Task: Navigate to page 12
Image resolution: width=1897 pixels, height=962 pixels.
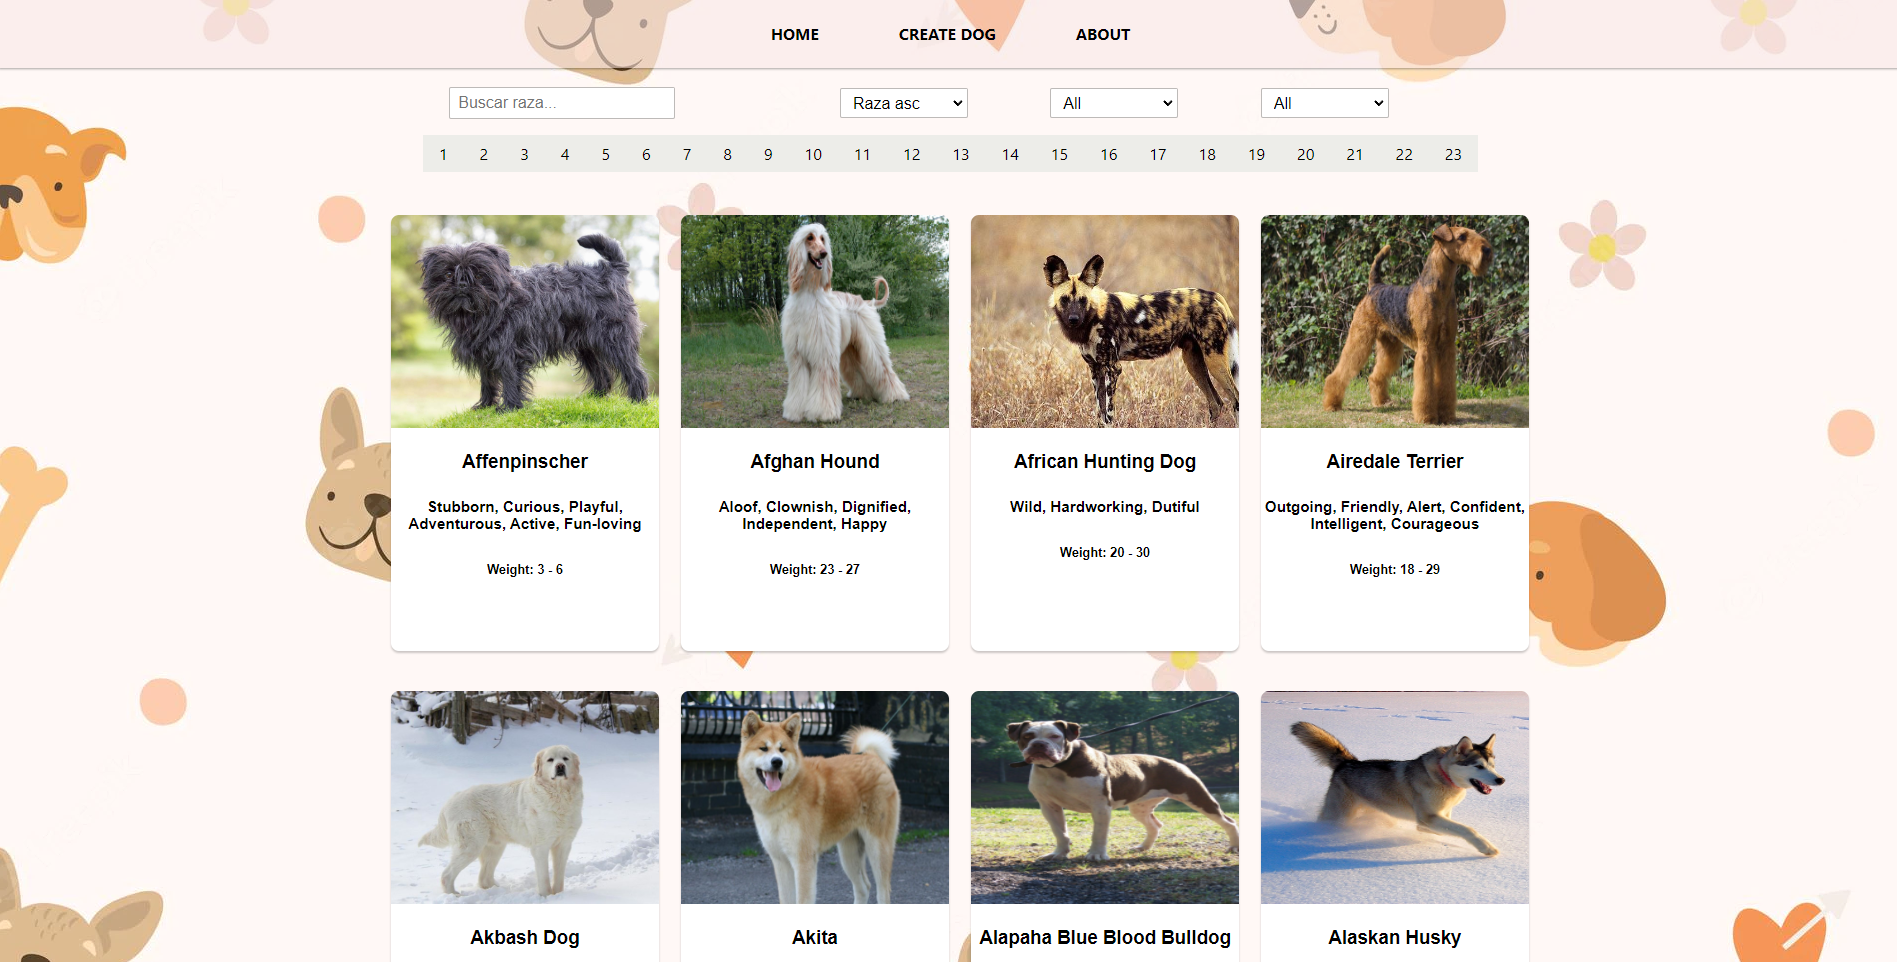Action: 911,154
